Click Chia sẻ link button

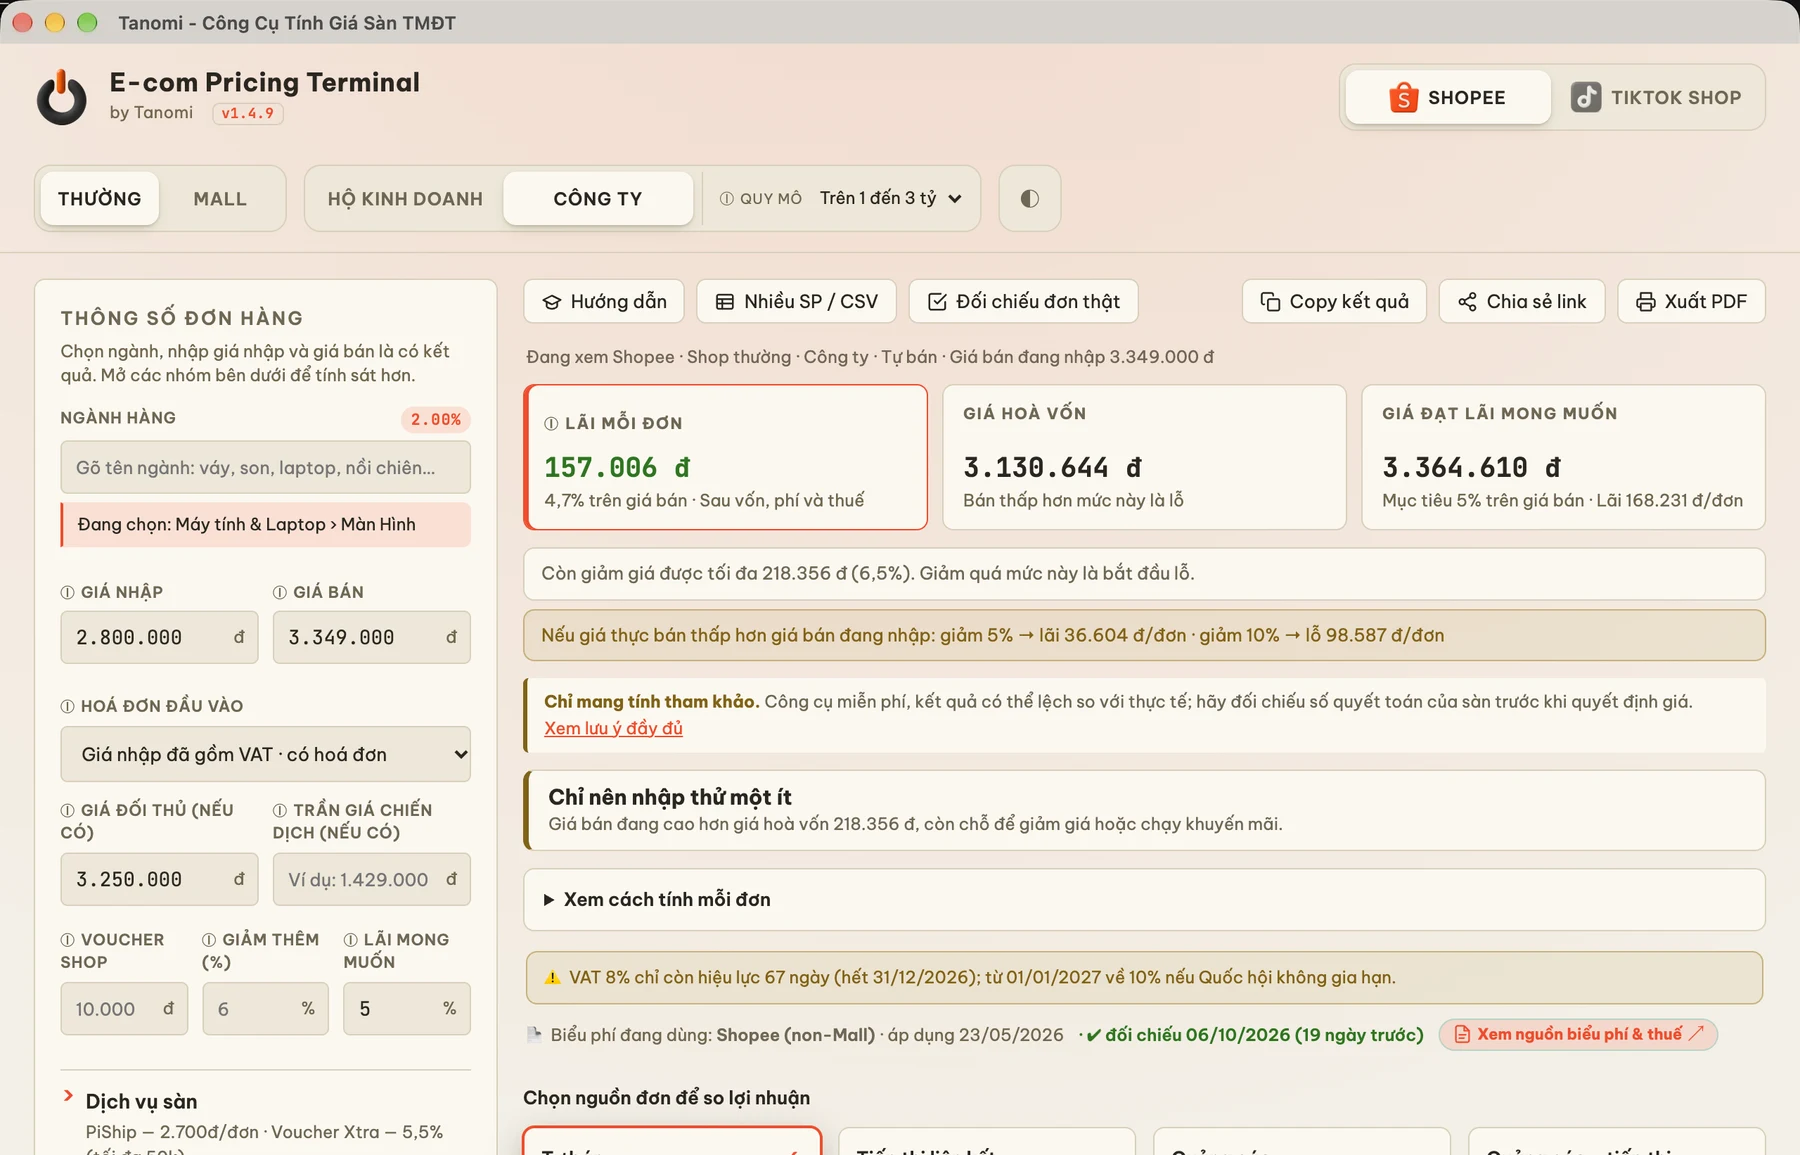coord(1522,301)
